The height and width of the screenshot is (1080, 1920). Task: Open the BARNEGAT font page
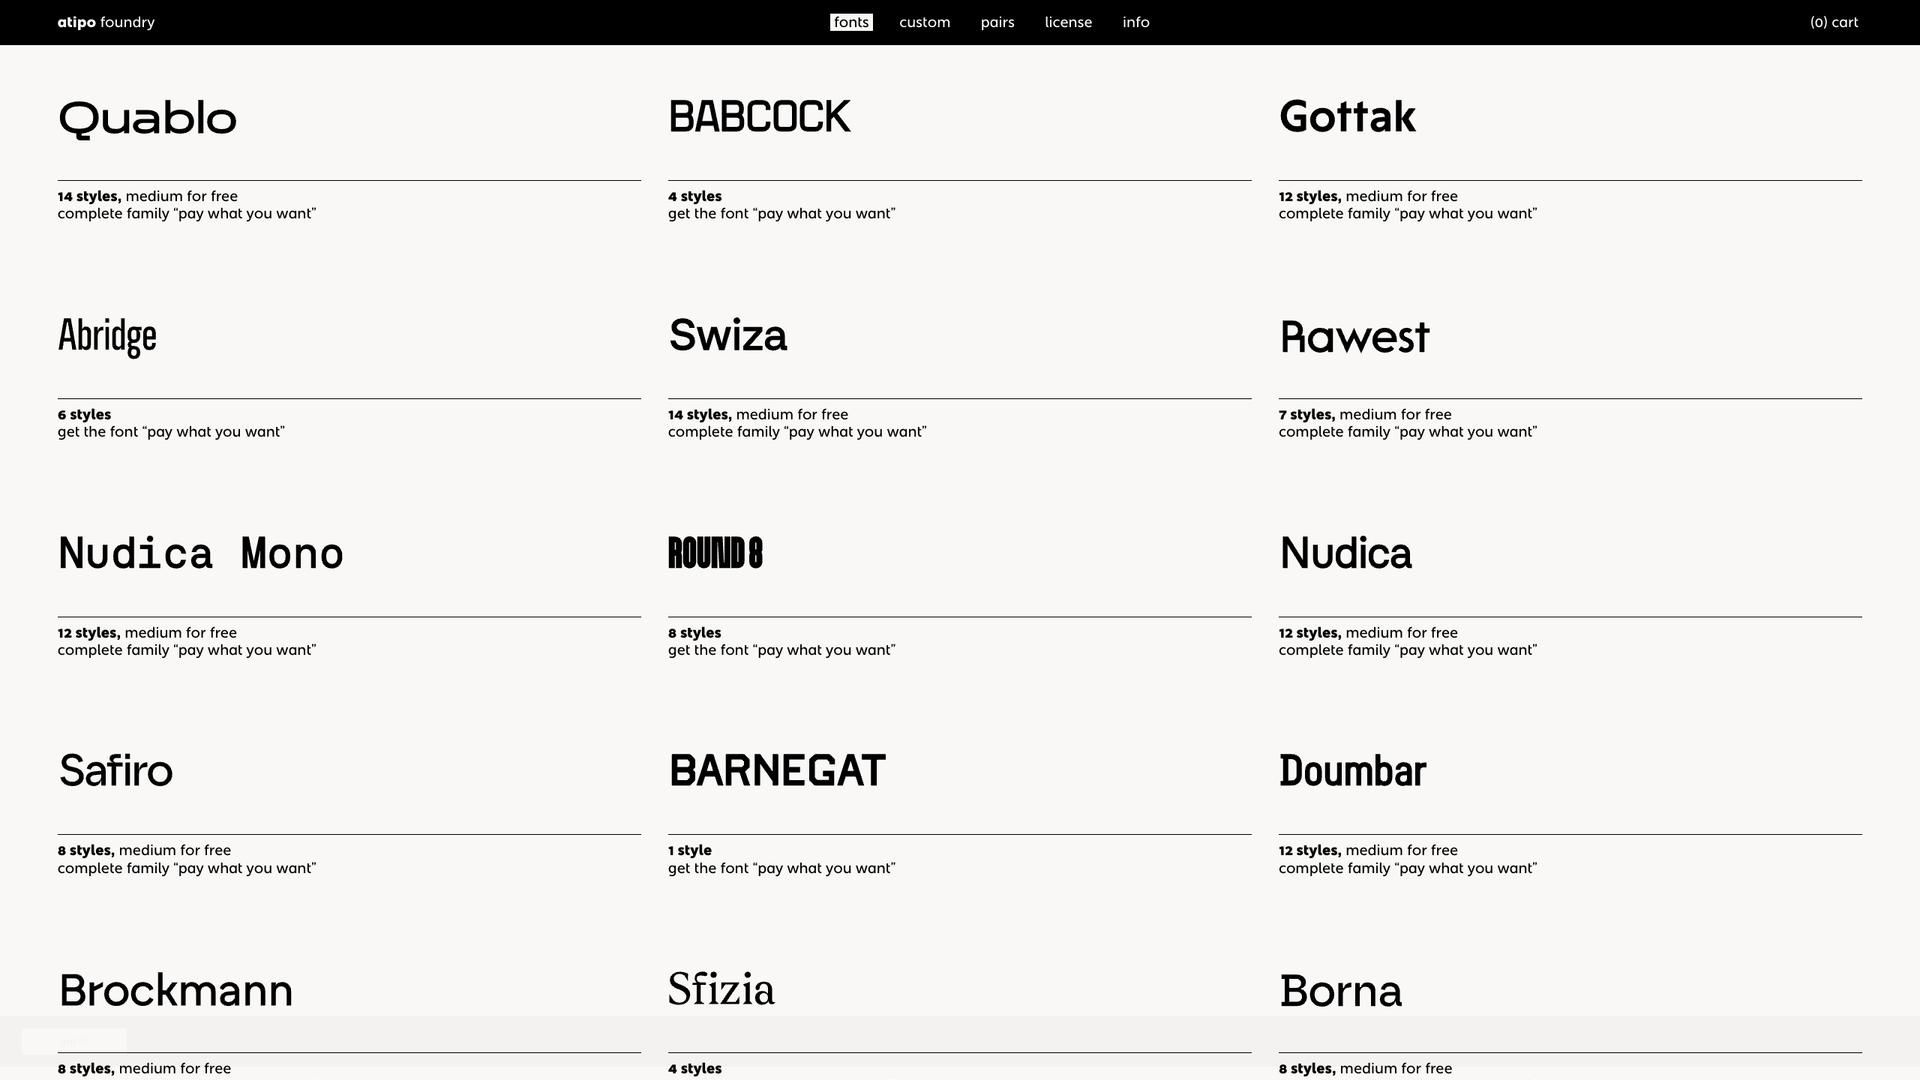pos(777,770)
